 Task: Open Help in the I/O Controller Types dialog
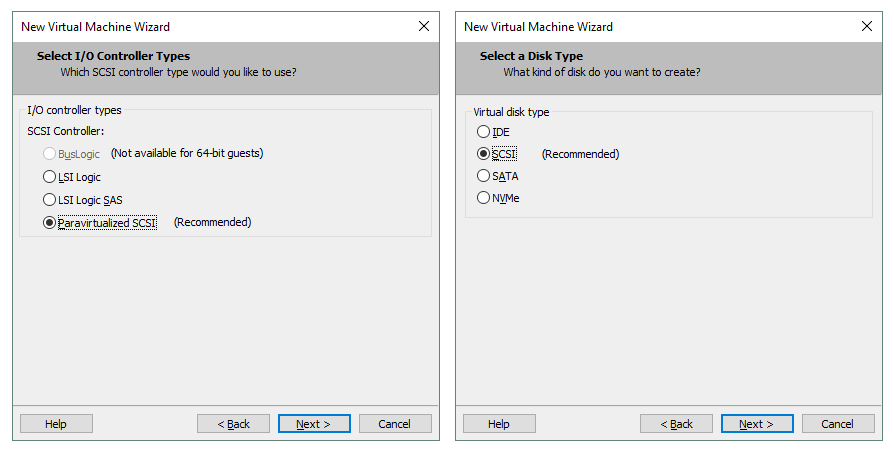[56, 424]
